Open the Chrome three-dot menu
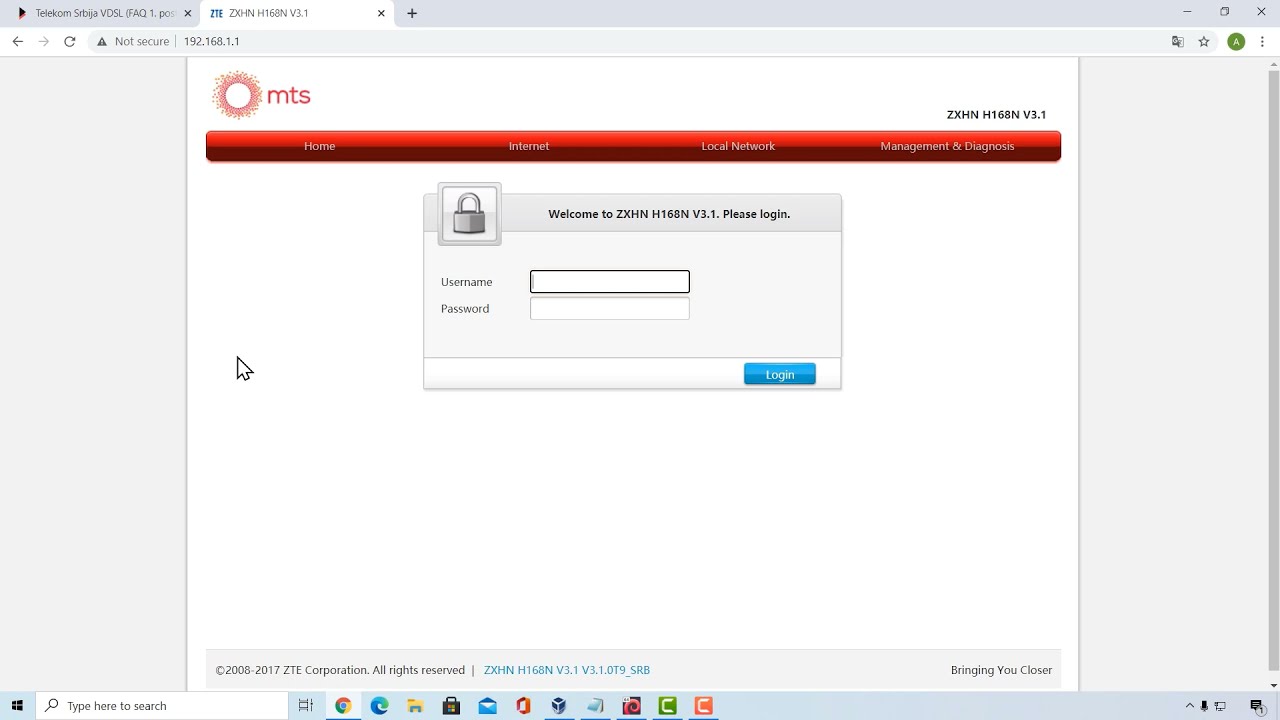This screenshot has height=720, width=1280. pos(1263,42)
